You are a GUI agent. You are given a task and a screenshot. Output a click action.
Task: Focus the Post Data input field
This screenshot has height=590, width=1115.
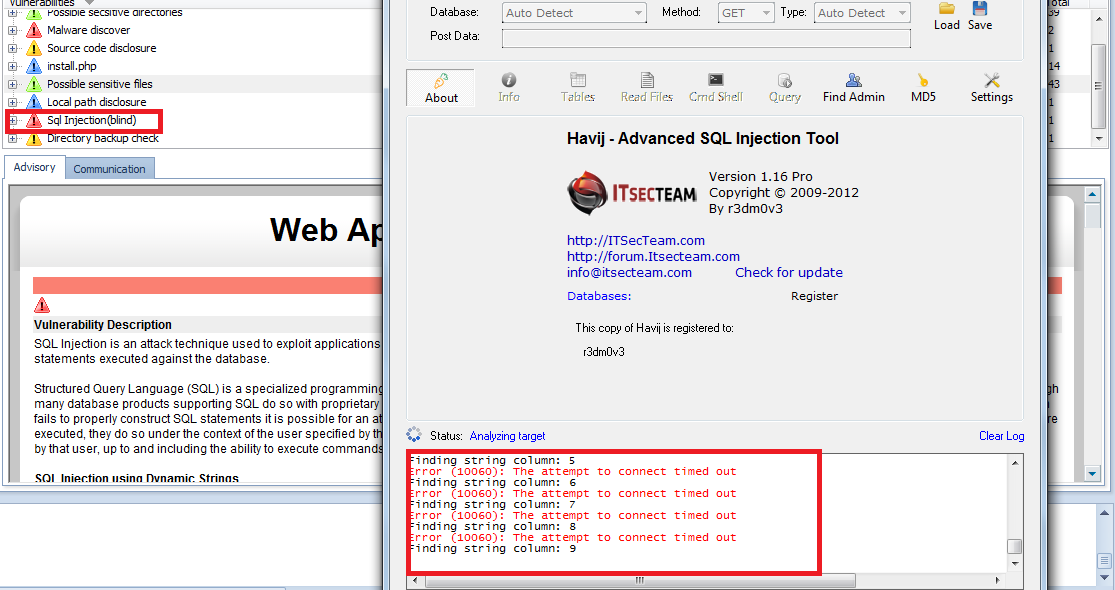pos(706,38)
